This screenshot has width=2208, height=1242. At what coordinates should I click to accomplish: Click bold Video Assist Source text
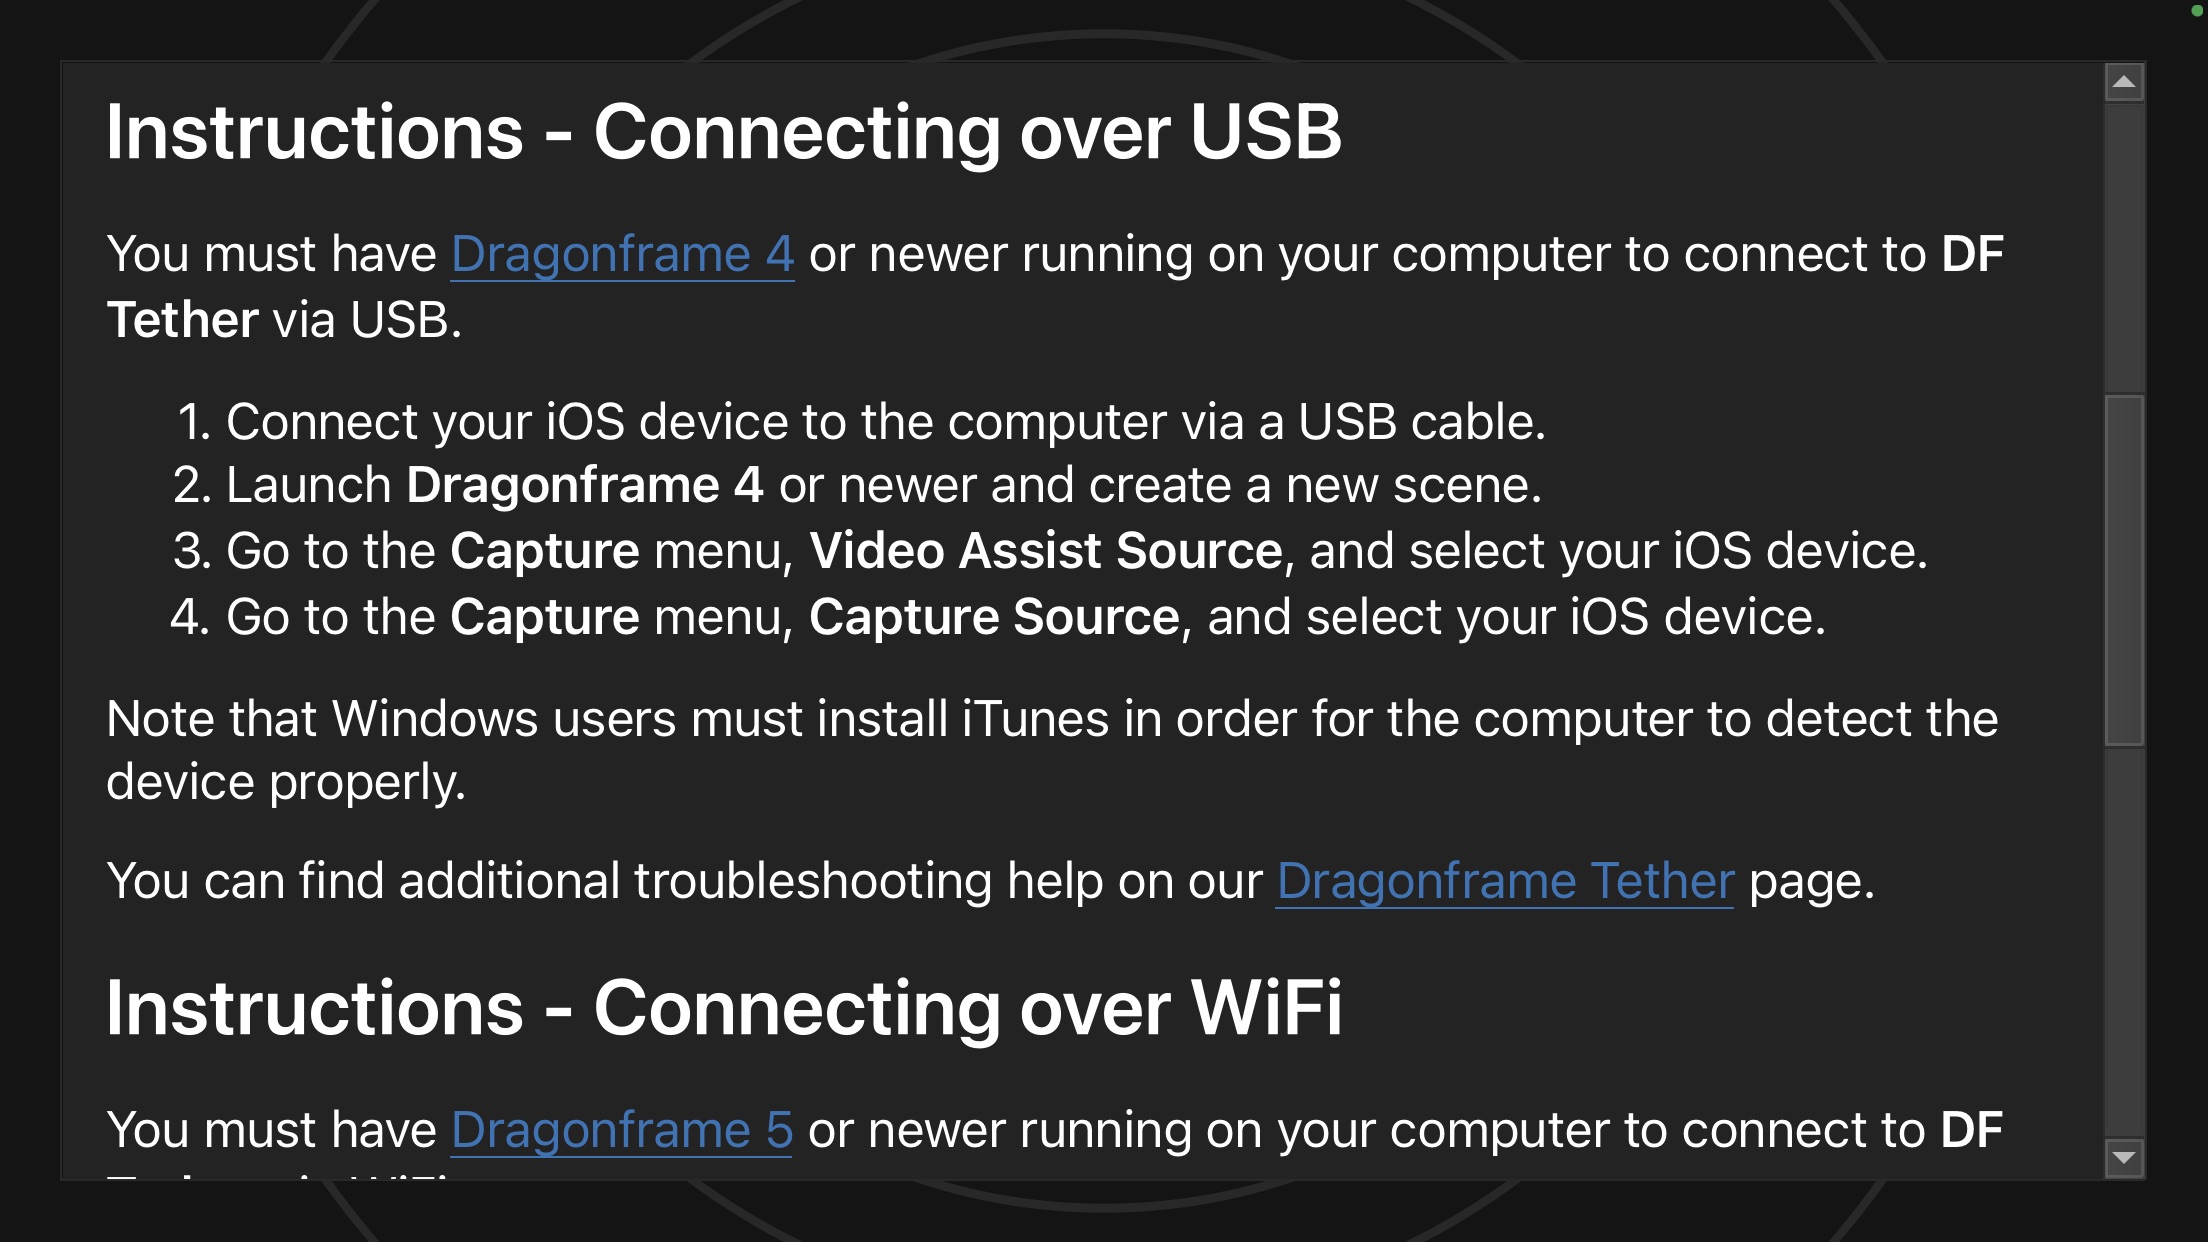pyautogui.click(x=1046, y=551)
